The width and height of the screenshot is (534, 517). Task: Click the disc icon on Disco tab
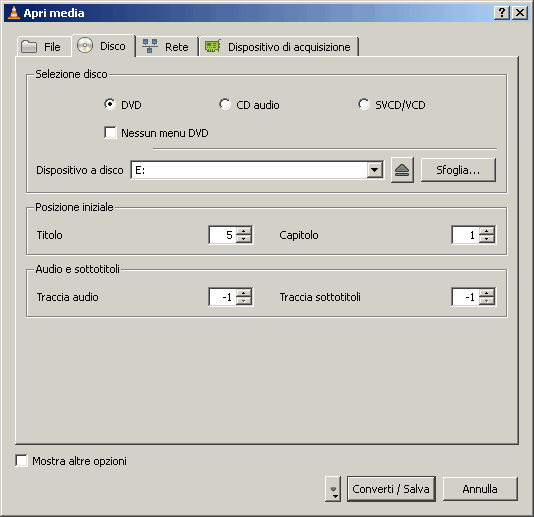85,45
